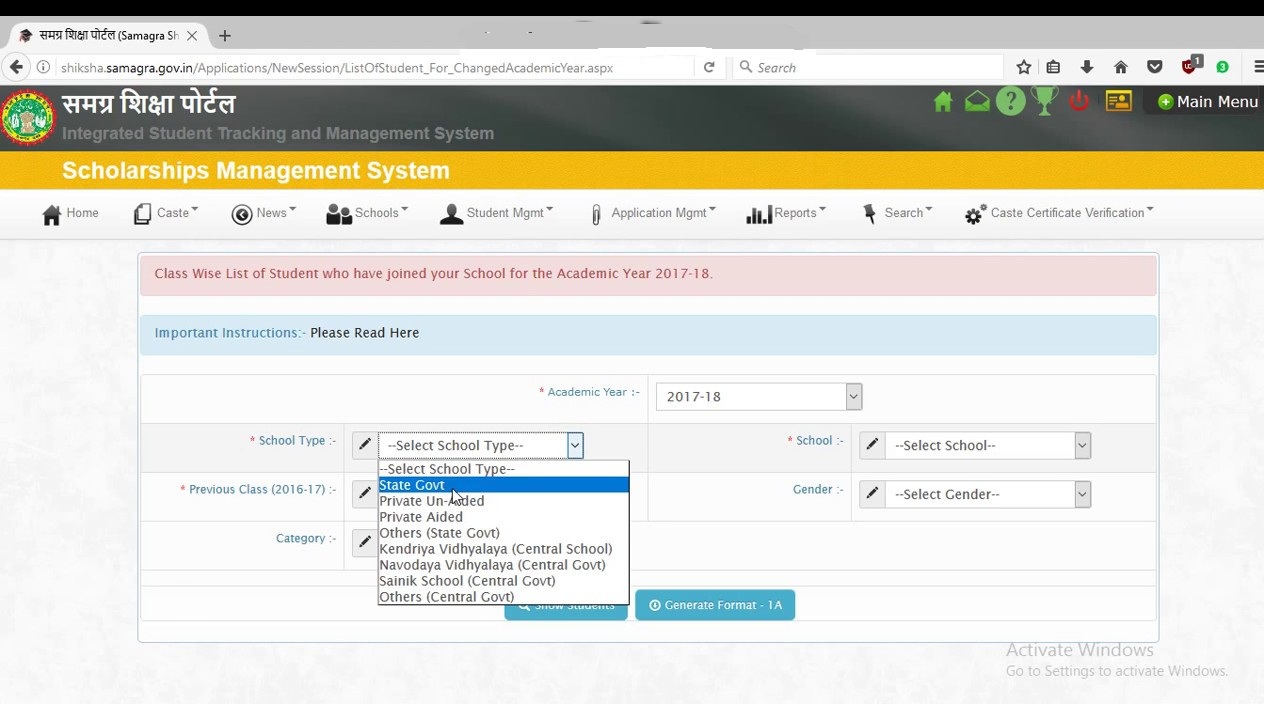Click the browser reload icon
The height and width of the screenshot is (704, 1264).
tap(709, 68)
